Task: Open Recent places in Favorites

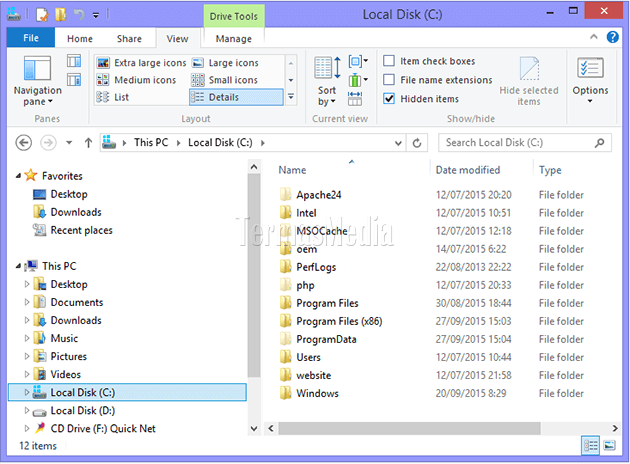Action: point(72,230)
